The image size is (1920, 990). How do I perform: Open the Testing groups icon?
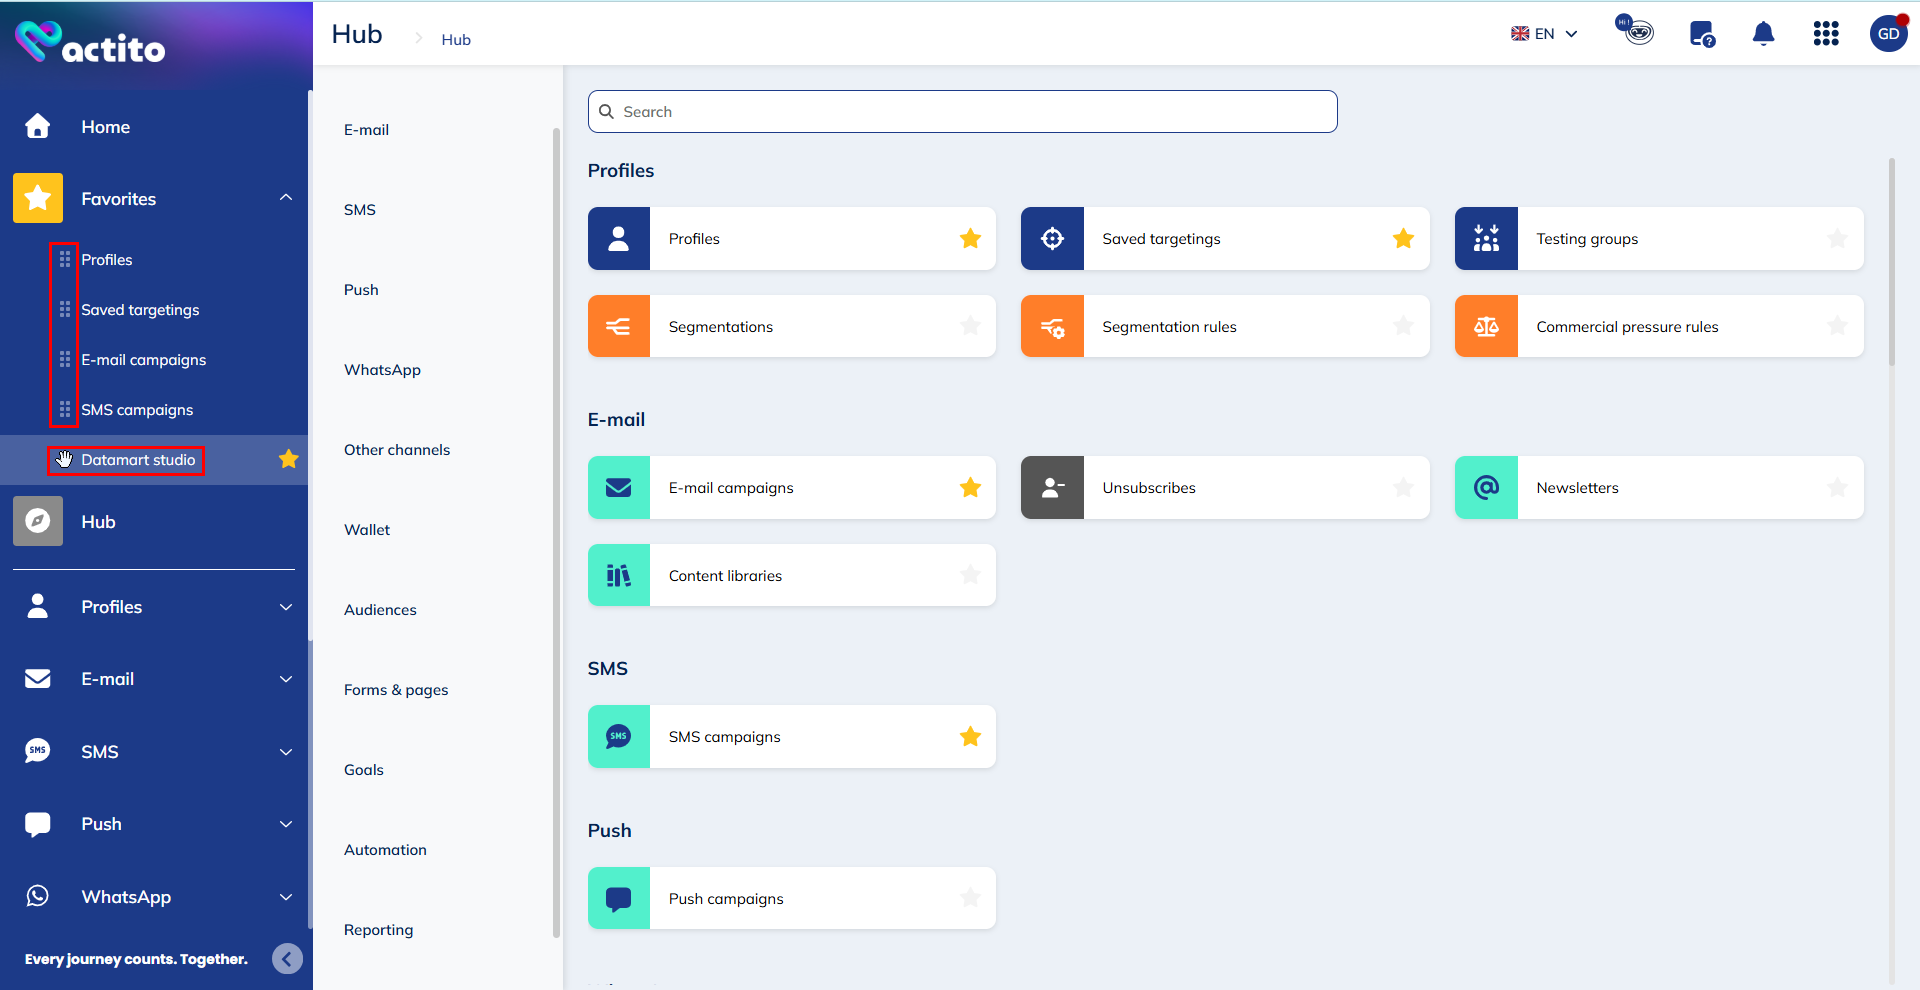[1486, 238]
